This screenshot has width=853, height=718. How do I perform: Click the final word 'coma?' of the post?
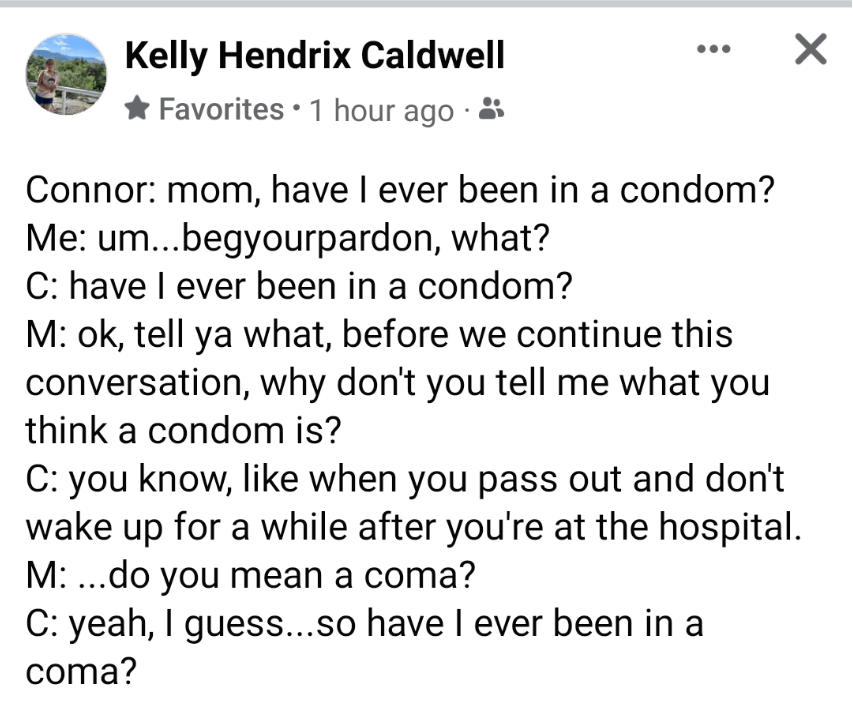pos(80,671)
